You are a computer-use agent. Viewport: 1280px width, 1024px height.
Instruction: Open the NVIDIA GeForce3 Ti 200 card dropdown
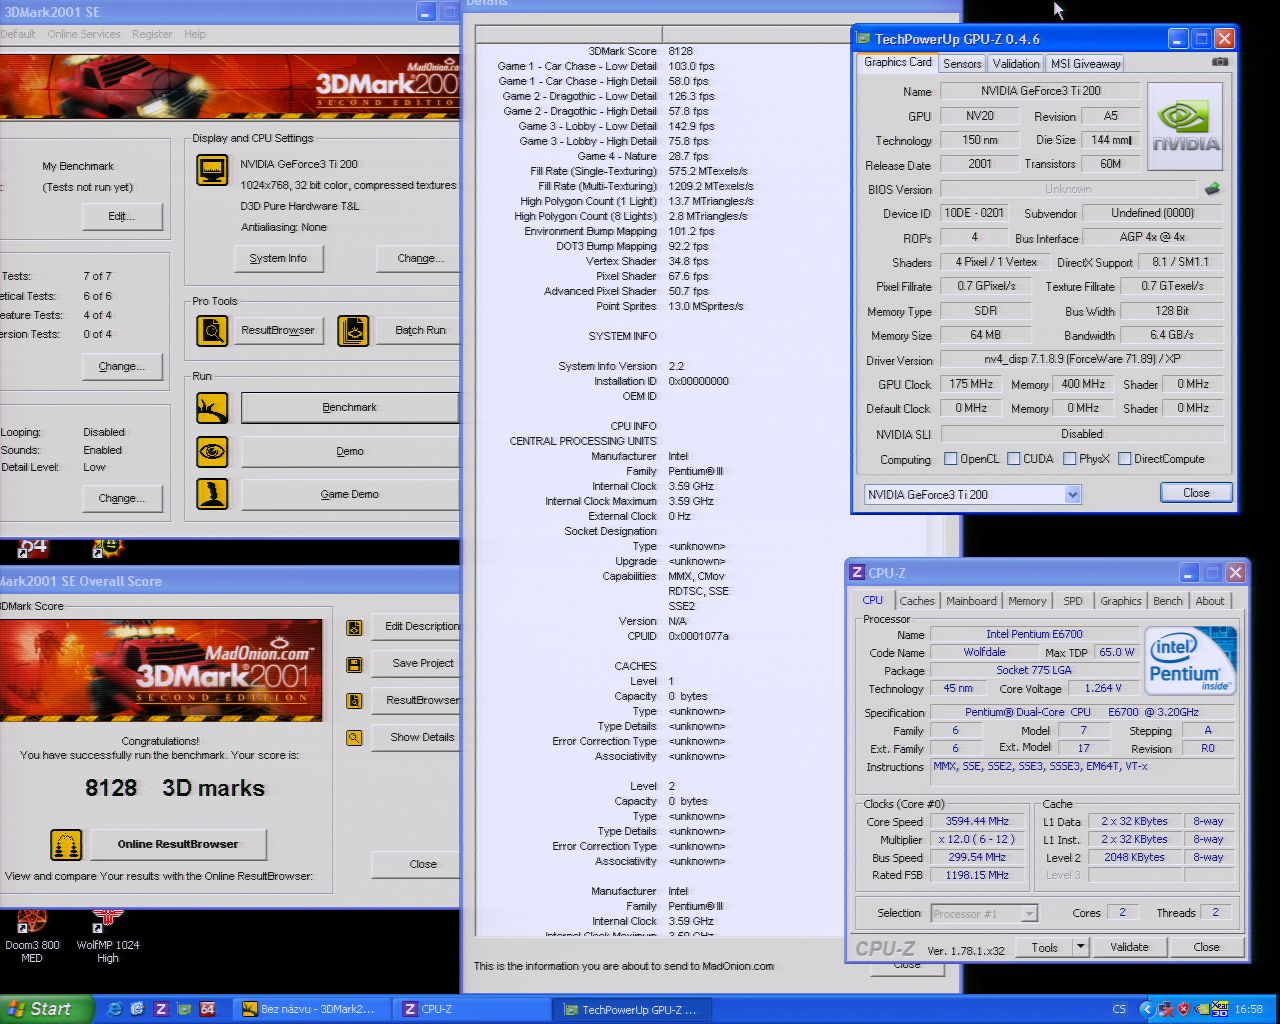(x=1072, y=494)
